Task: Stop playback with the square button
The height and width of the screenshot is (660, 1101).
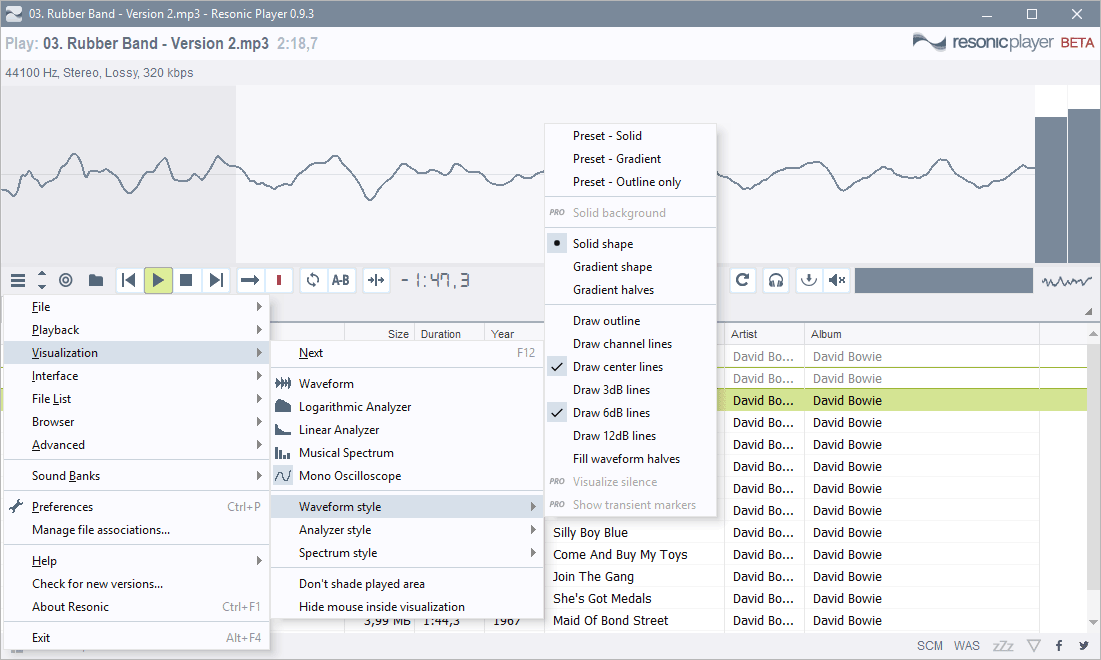Action: pos(186,280)
